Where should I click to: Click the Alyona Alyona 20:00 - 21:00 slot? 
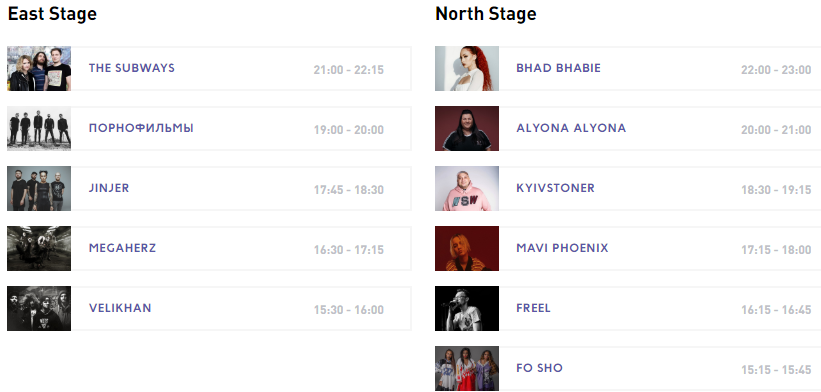click(776, 130)
